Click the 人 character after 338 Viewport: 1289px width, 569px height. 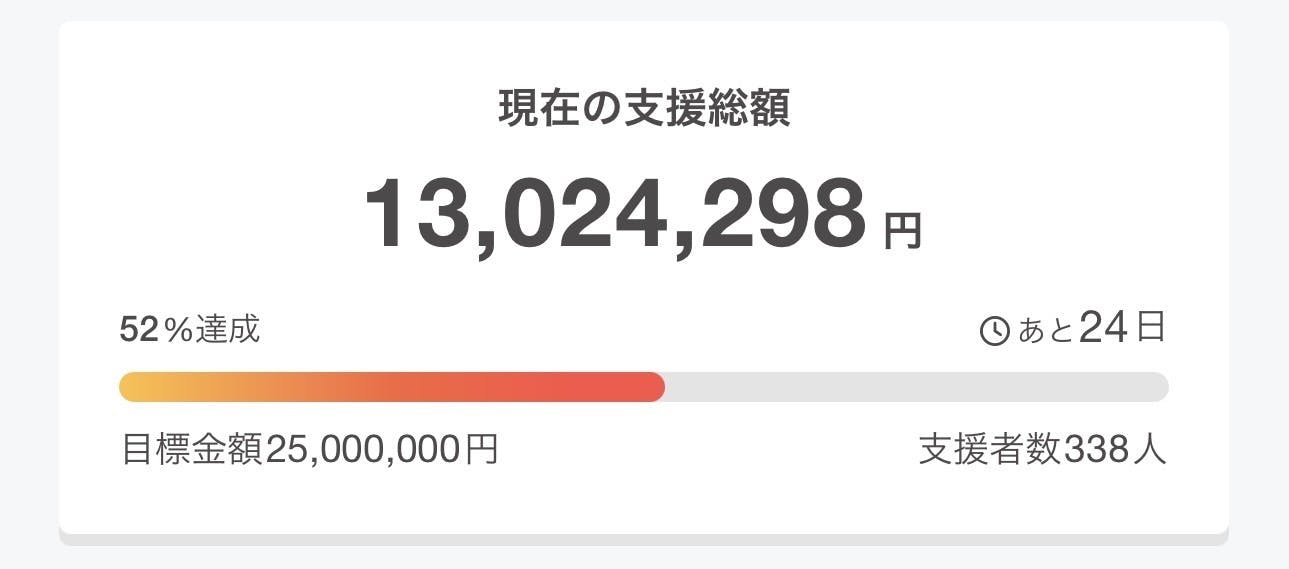(x=1150, y=450)
